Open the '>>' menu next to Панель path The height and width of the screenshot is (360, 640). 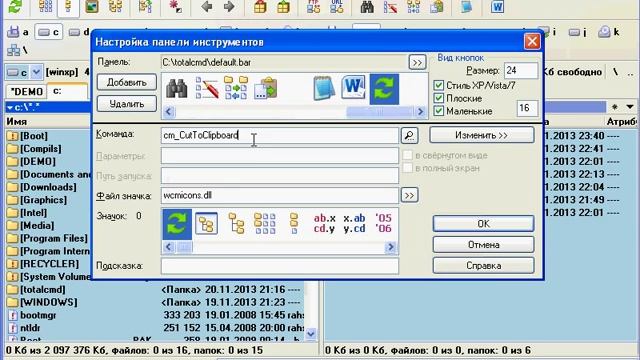click(x=417, y=62)
